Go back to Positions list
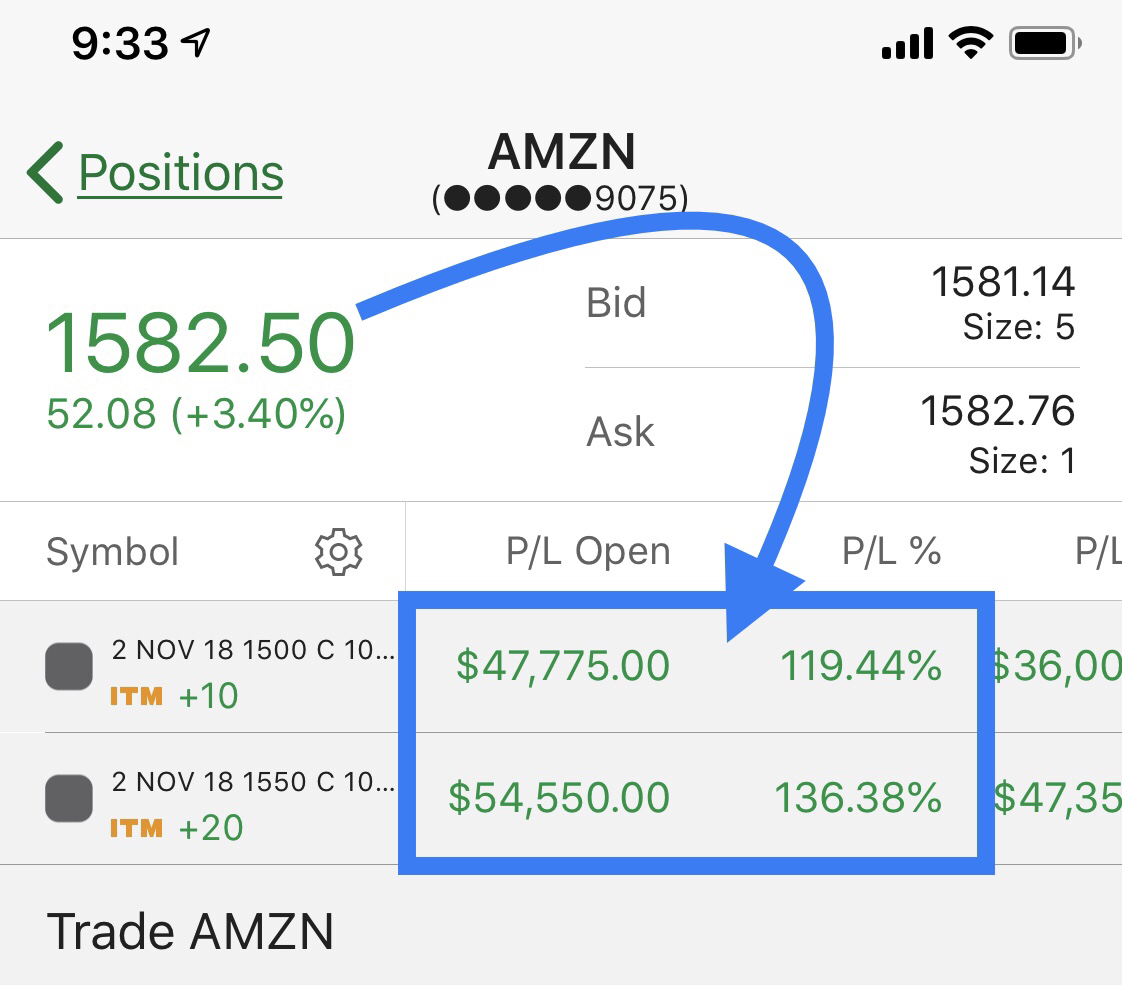The width and height of the screenshot is (1122, 985). point(180,173)
